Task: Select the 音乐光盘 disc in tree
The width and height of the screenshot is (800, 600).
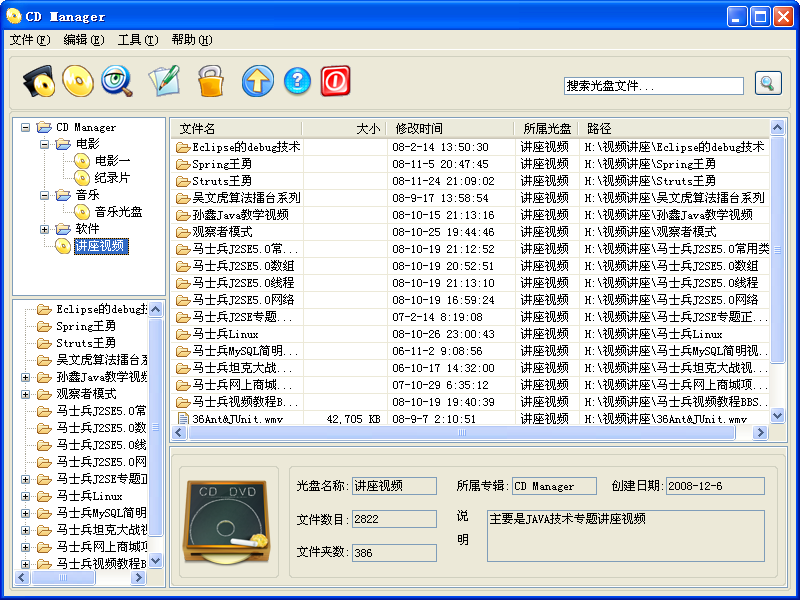Action: coord(118,212)
